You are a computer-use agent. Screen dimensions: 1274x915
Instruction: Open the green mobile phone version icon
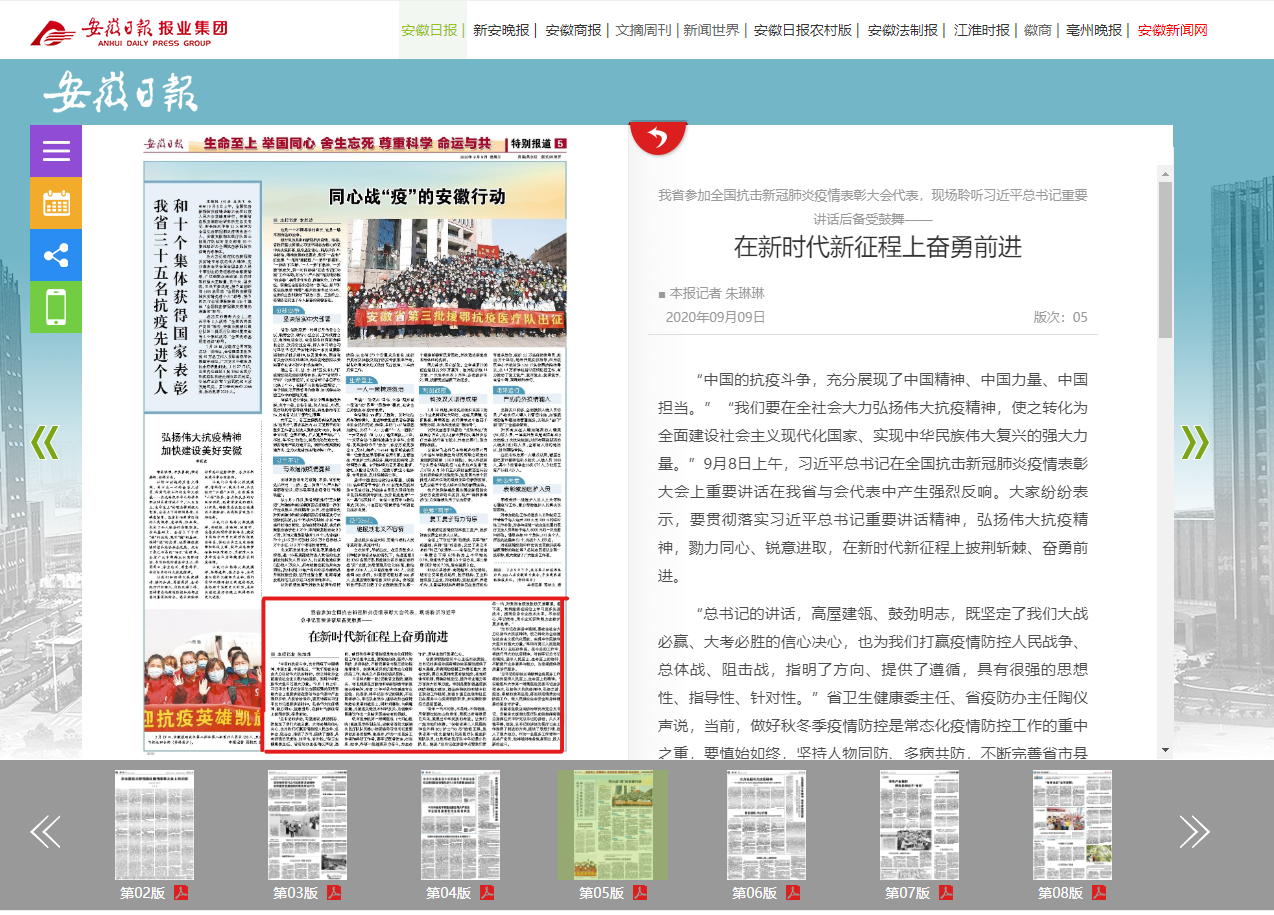(56, 307)
